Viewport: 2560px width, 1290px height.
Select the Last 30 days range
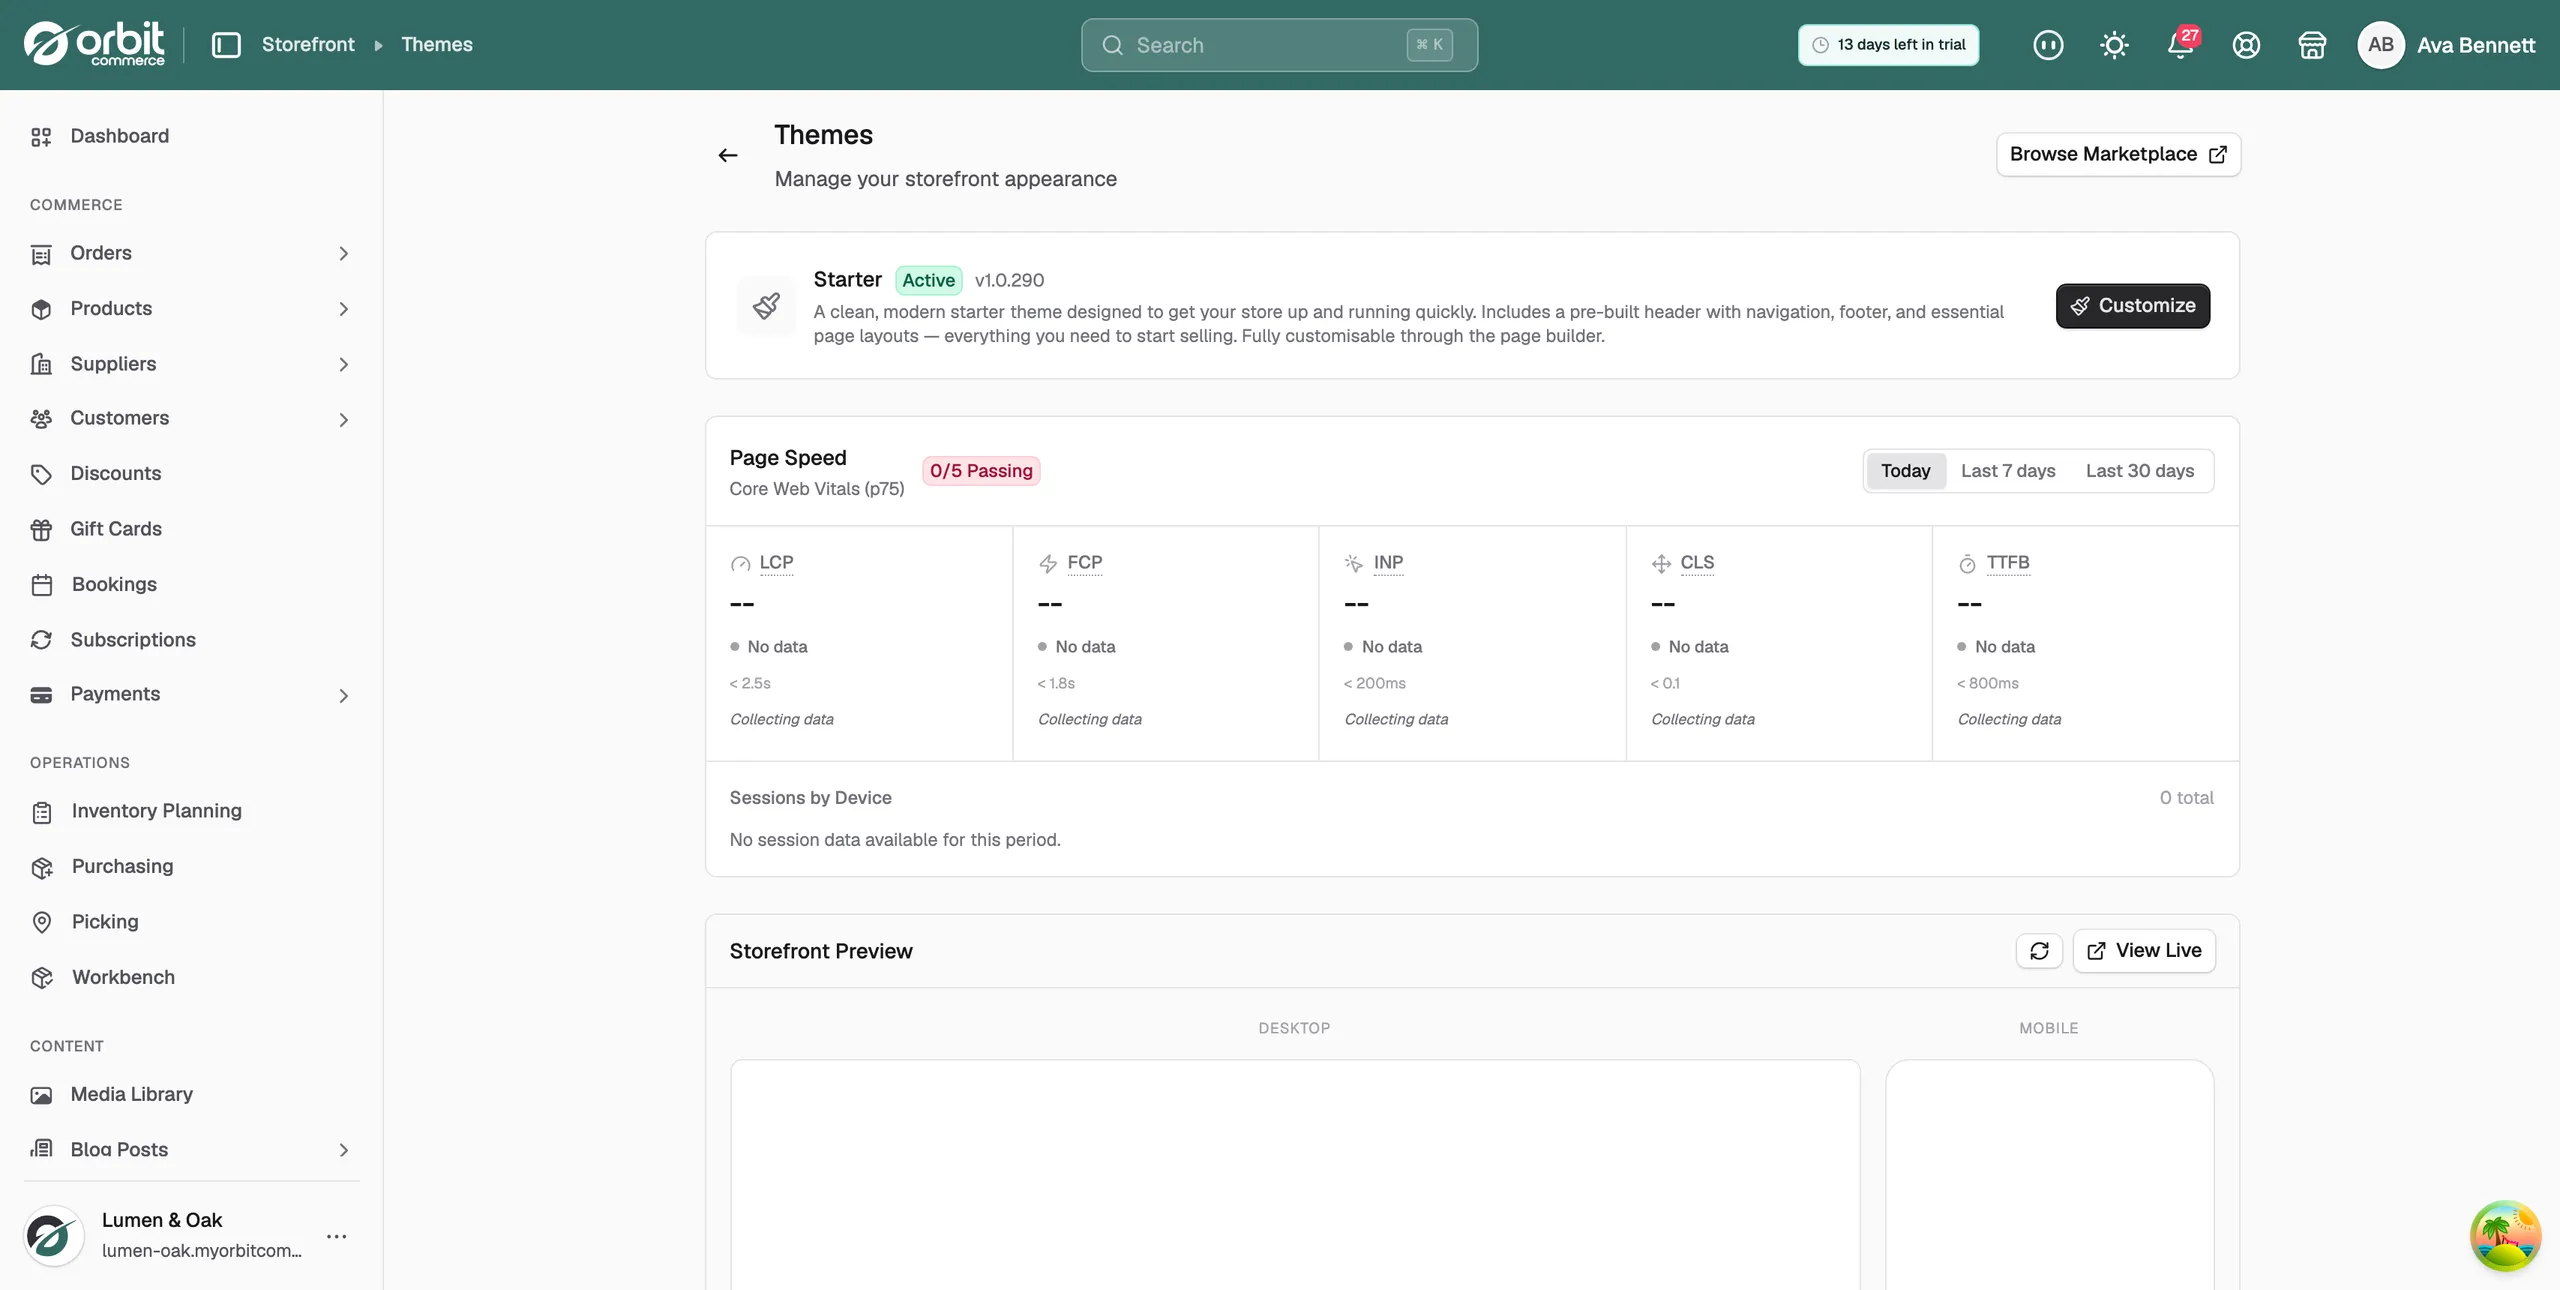tap(2140, 471)
